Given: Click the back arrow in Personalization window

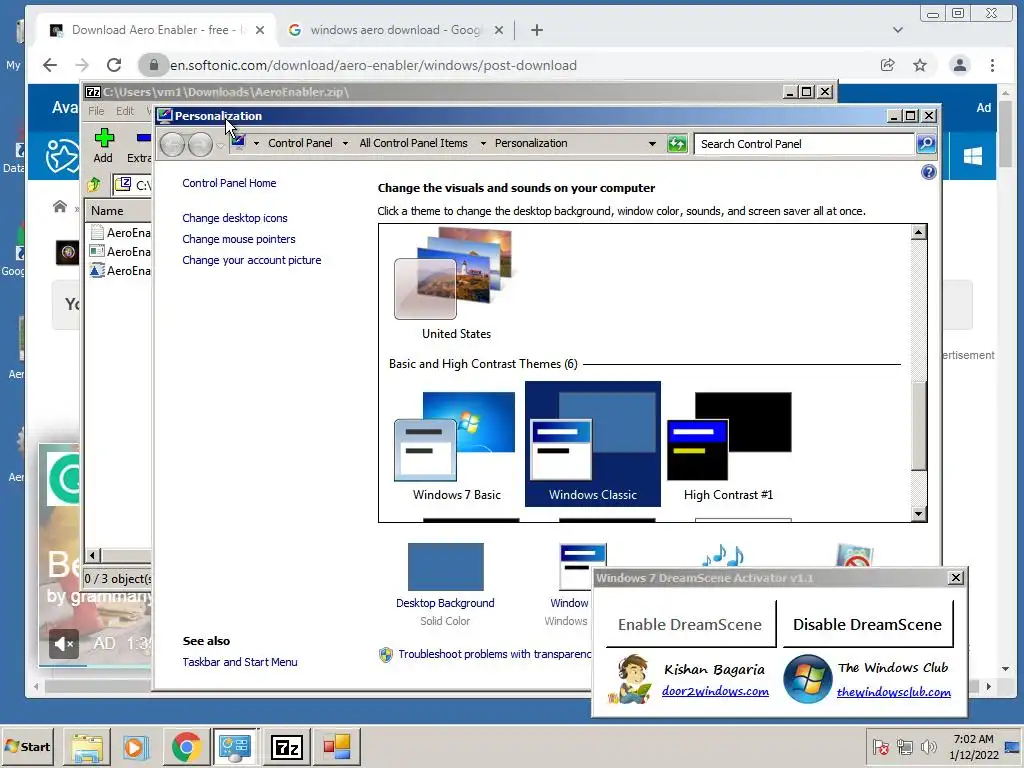Looking at the screenshot, I should click(x=173, y=144).
